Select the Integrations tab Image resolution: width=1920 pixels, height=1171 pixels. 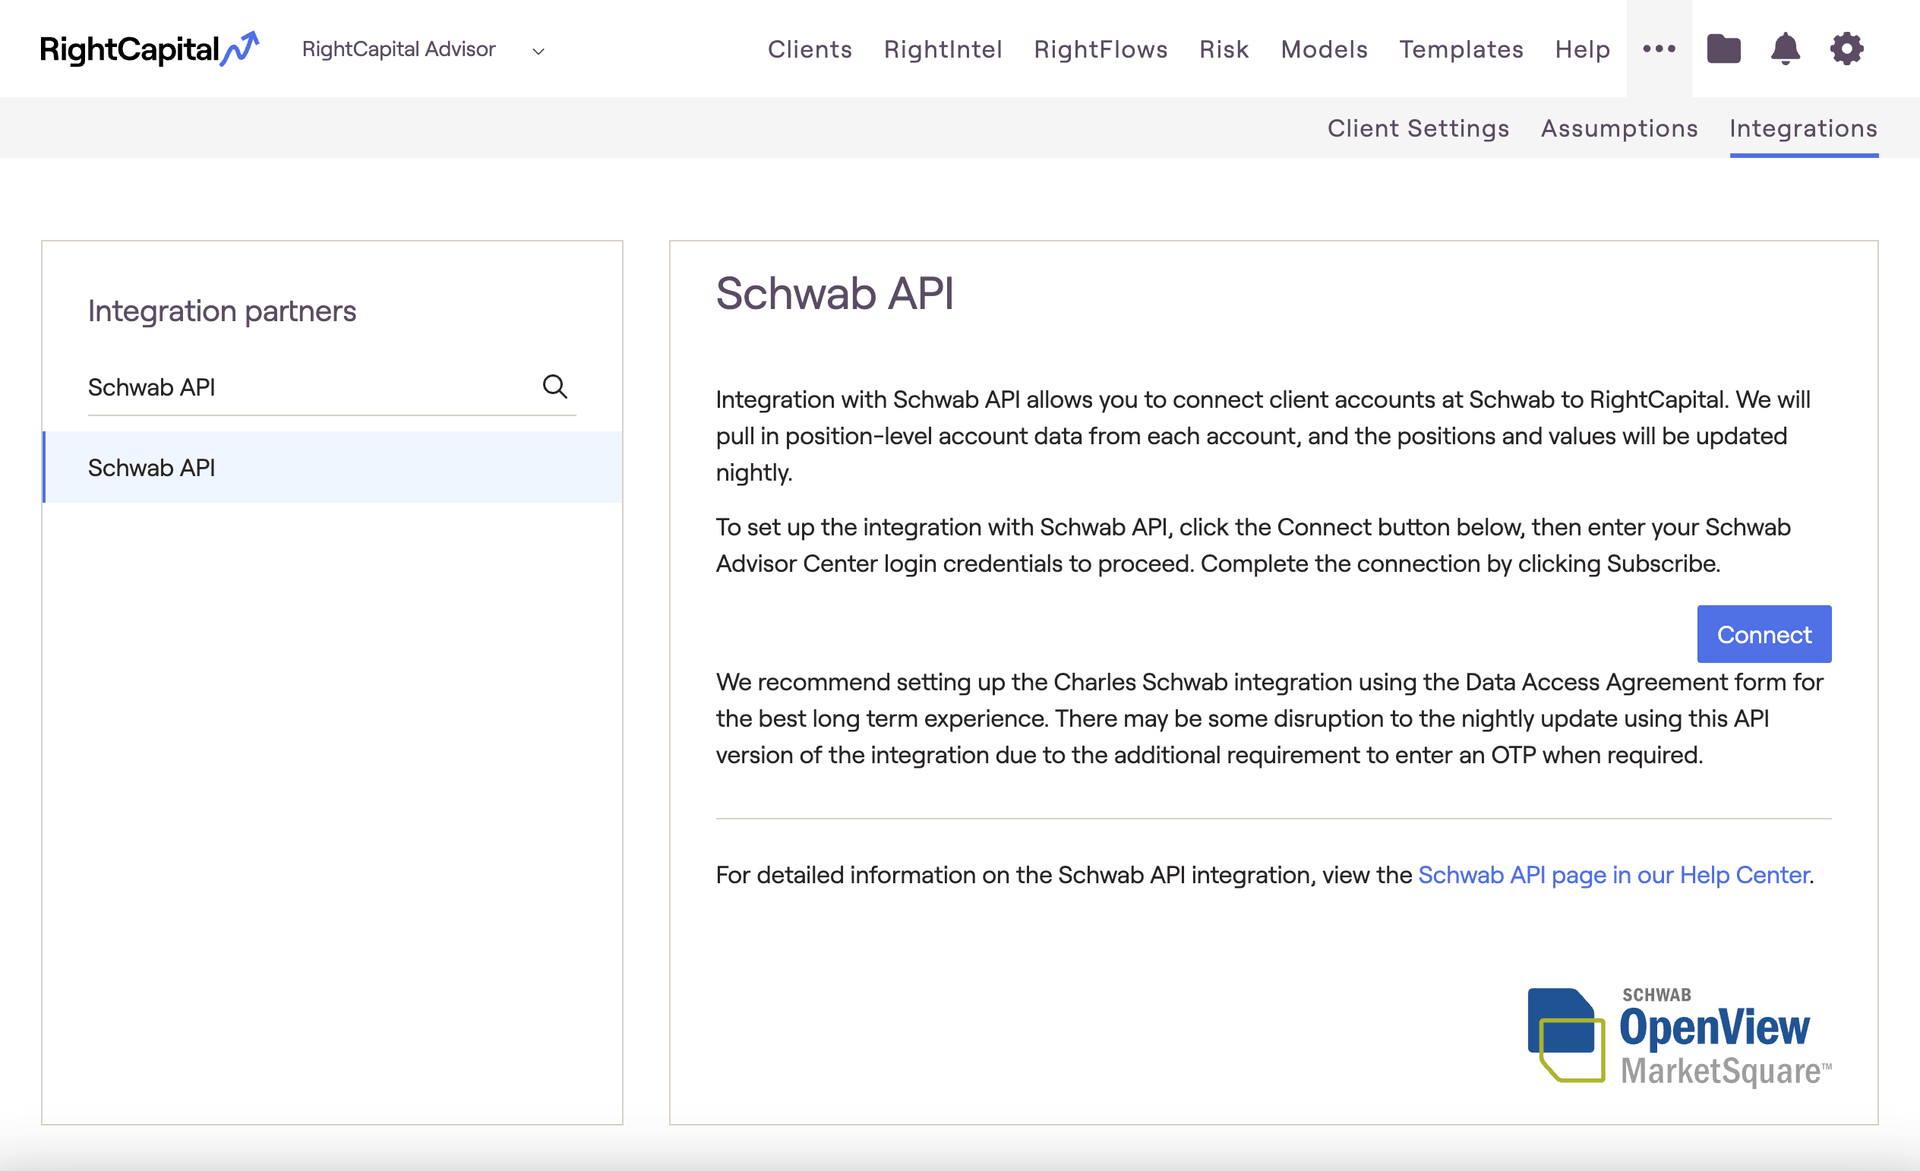[x=1803, y=128]
